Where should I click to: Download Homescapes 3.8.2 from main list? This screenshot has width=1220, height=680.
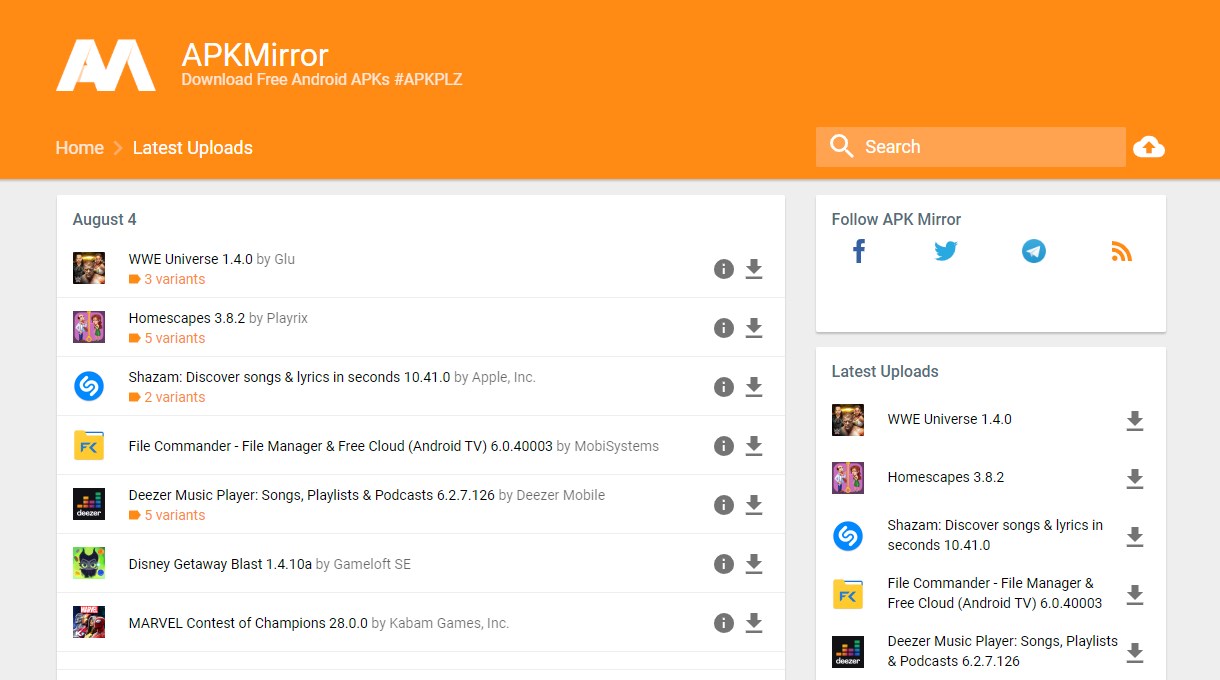click(x=754, y=328)
